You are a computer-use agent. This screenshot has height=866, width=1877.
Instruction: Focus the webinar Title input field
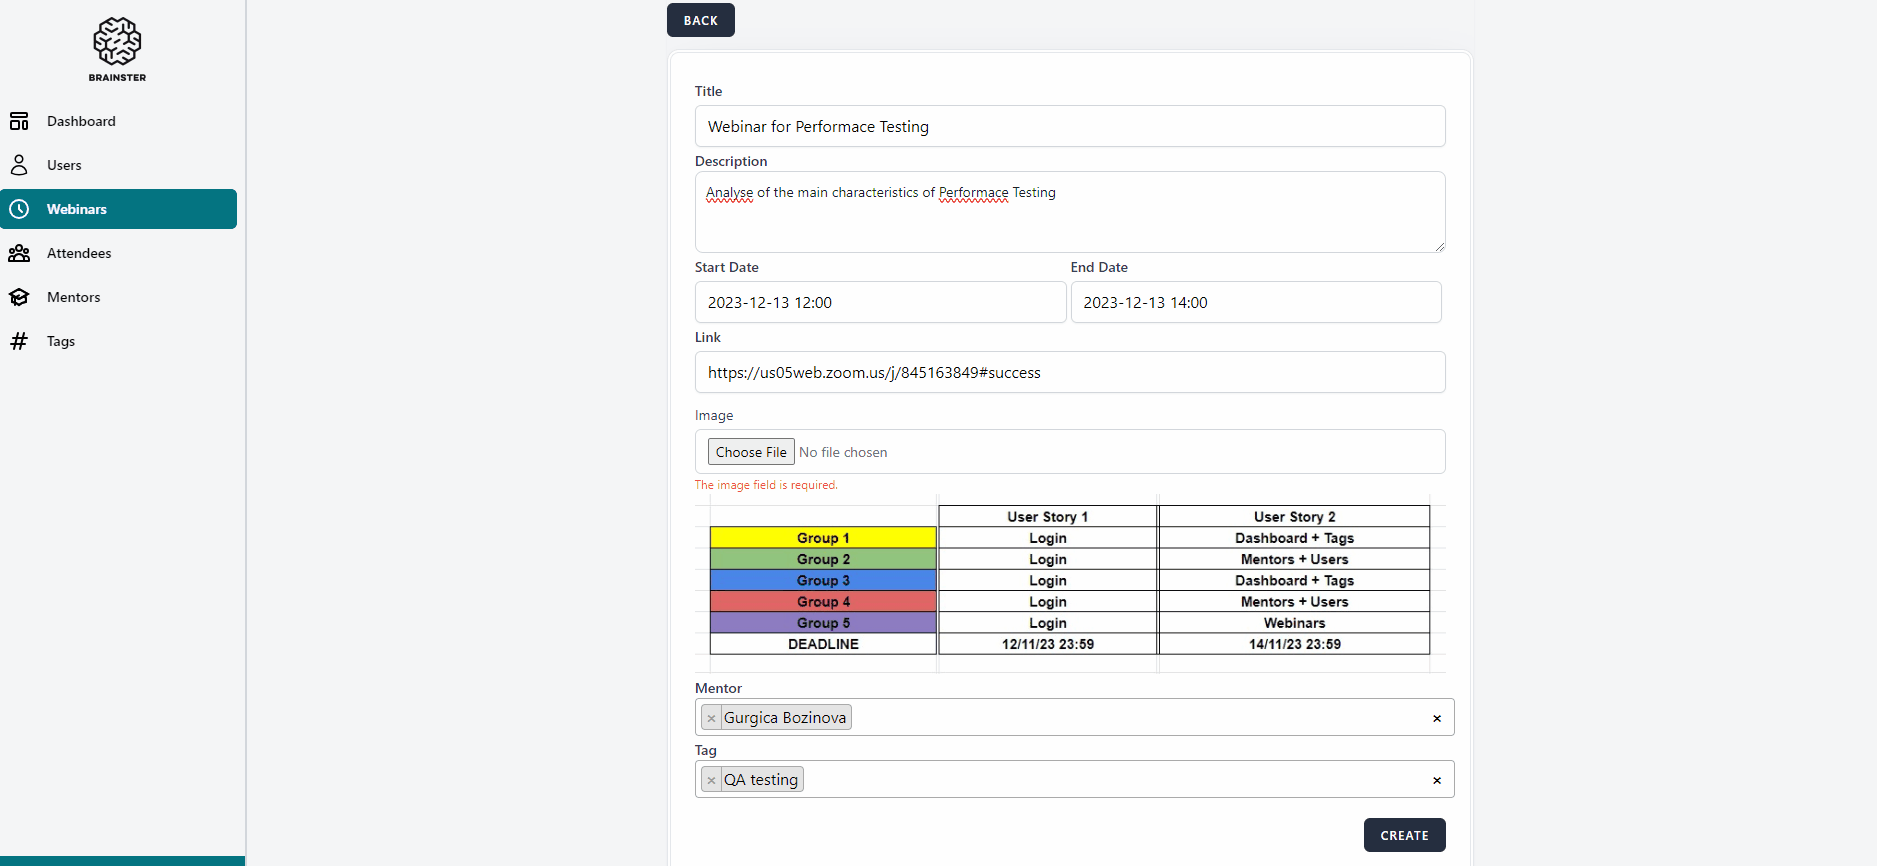pos(1069,126)
